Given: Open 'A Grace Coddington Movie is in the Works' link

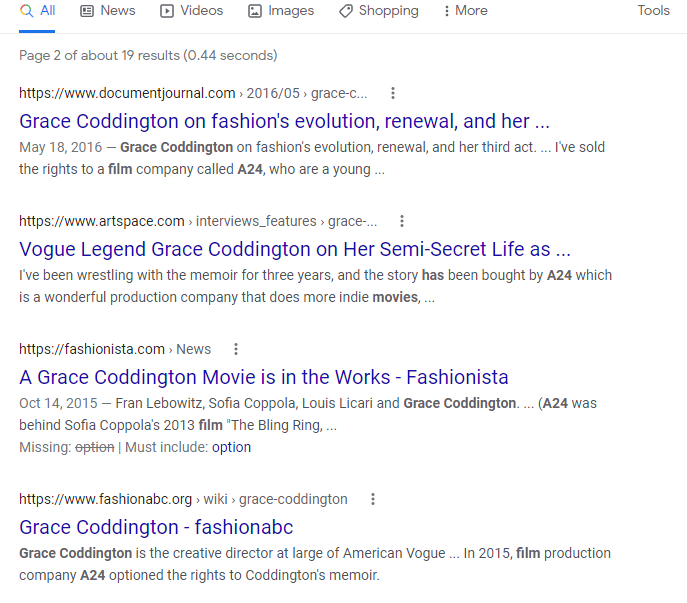Looking at the screenshot, I should [x=264, y=377].
